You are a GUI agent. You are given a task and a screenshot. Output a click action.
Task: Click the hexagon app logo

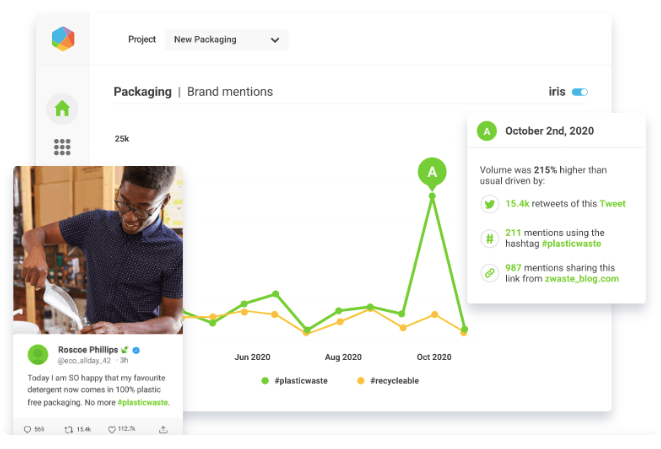[63, 39]
